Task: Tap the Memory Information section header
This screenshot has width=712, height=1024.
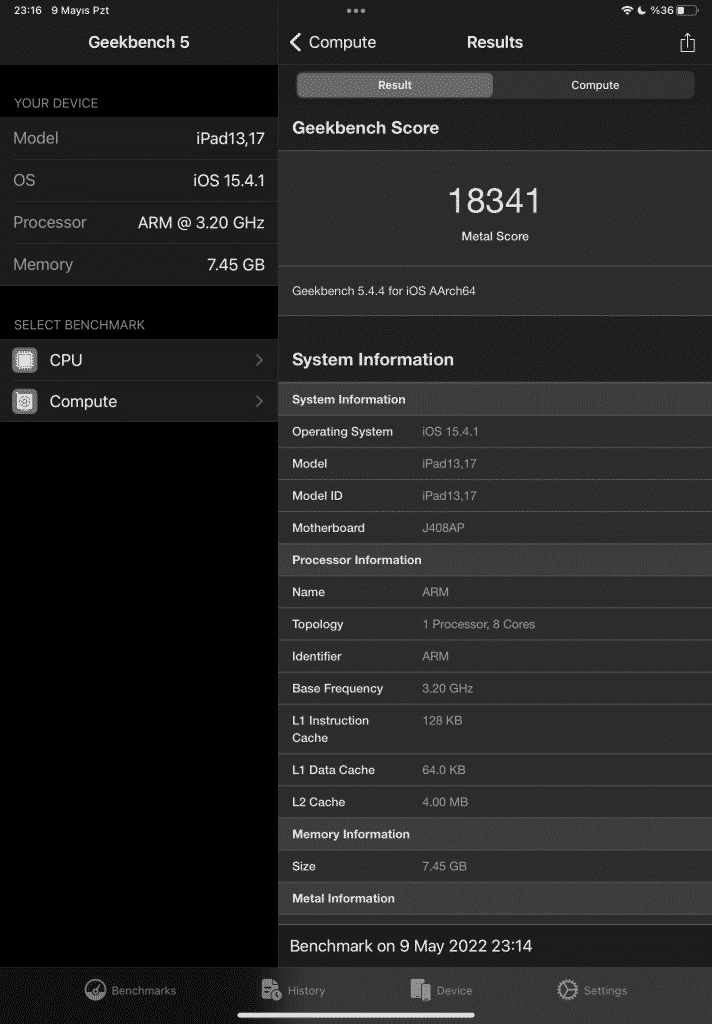Action: pos(495,834)
